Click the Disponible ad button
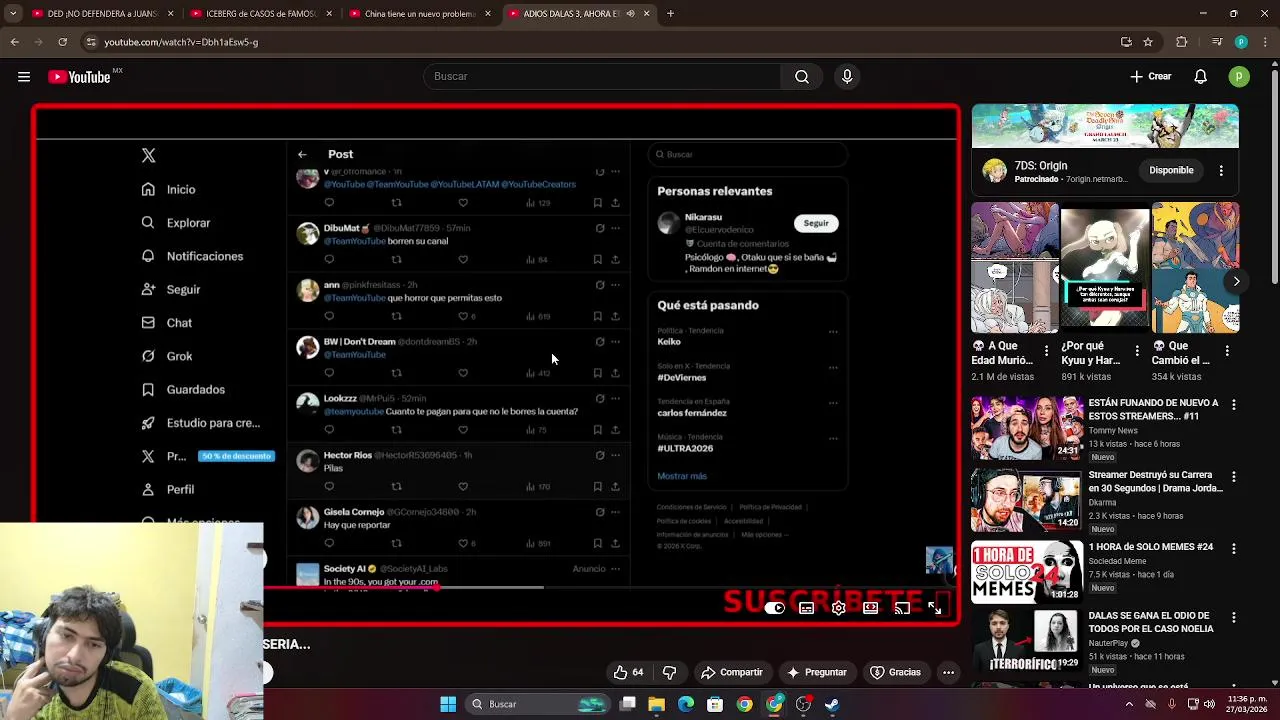 (x=1171, y=171)
